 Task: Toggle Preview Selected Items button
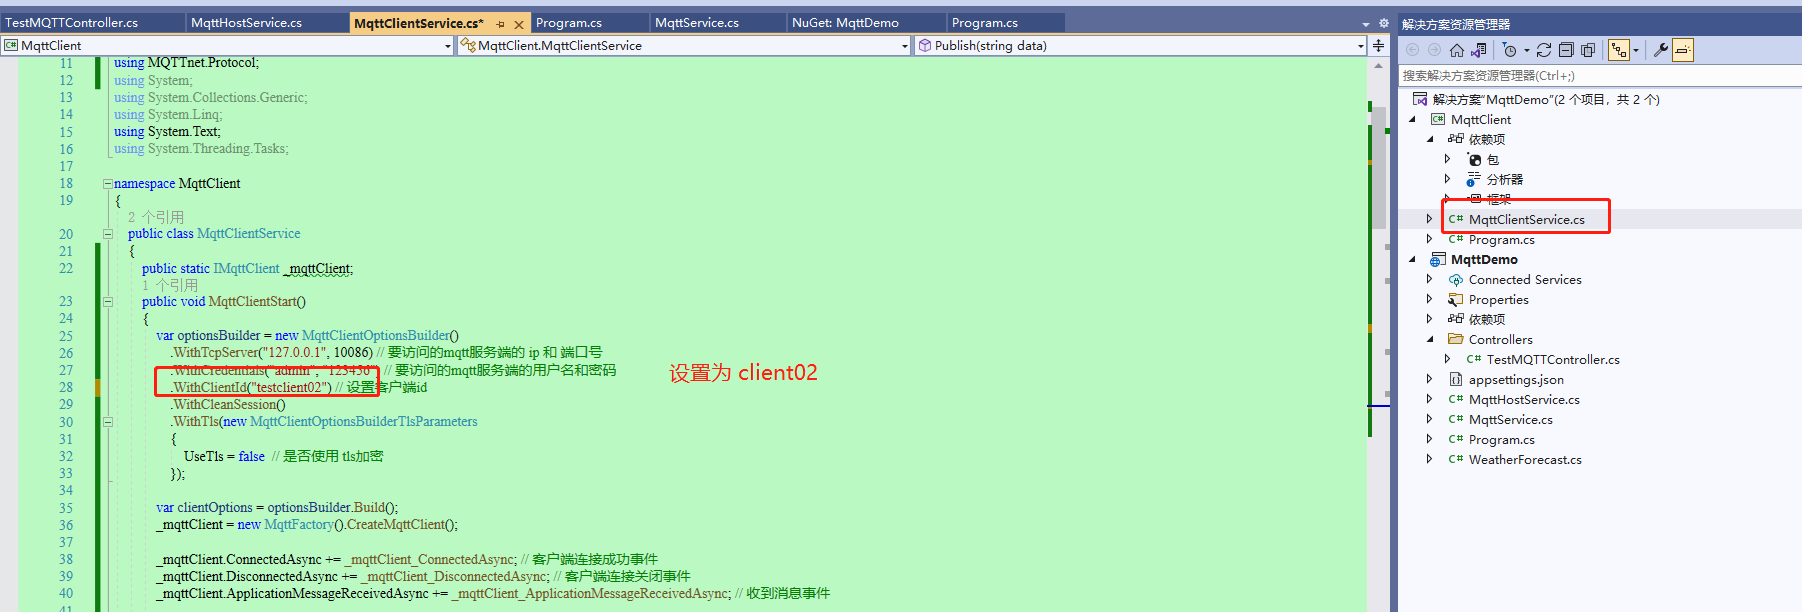click(1683, 50)
